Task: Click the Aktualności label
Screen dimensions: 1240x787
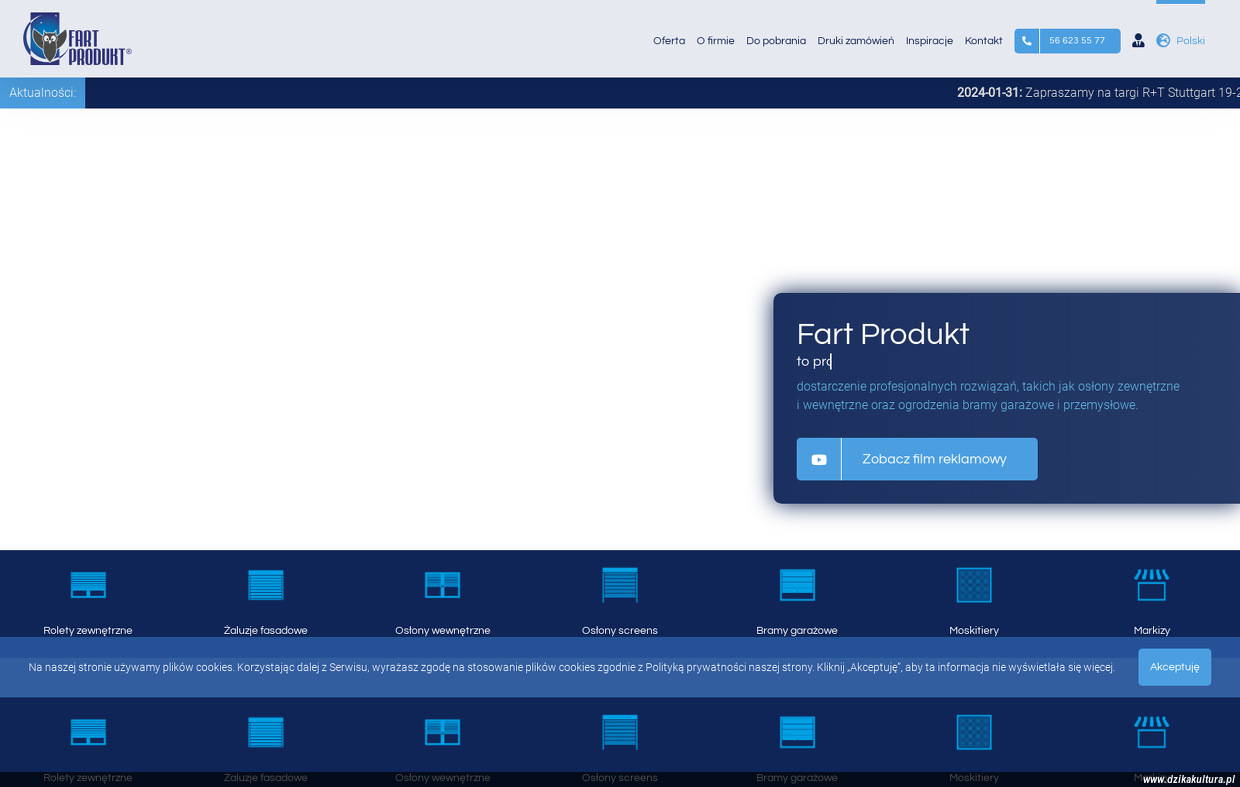Action: 43,93
